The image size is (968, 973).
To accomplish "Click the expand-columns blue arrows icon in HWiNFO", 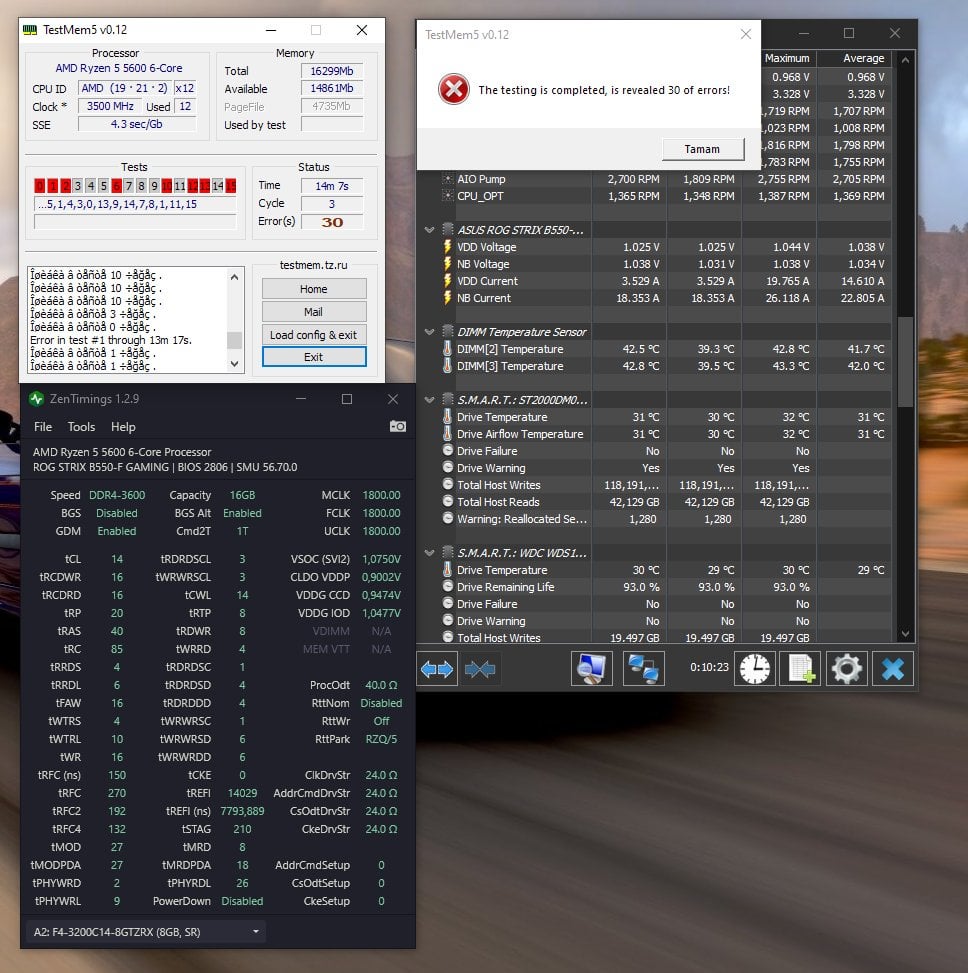I will tap(437, 669).
